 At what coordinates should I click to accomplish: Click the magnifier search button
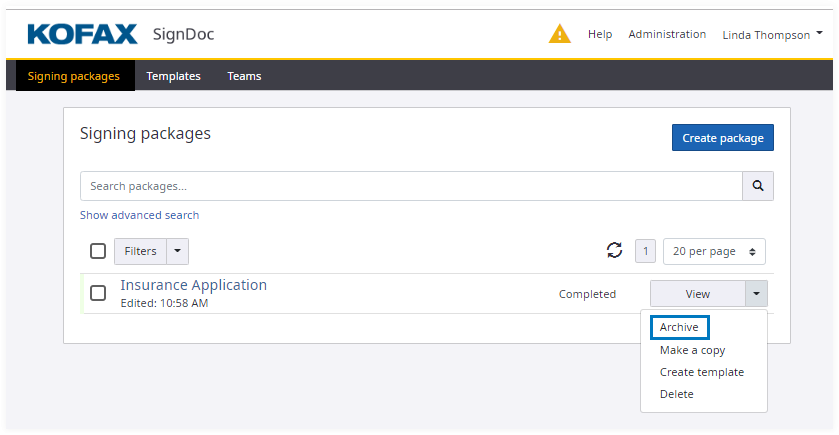pos(757,186)
